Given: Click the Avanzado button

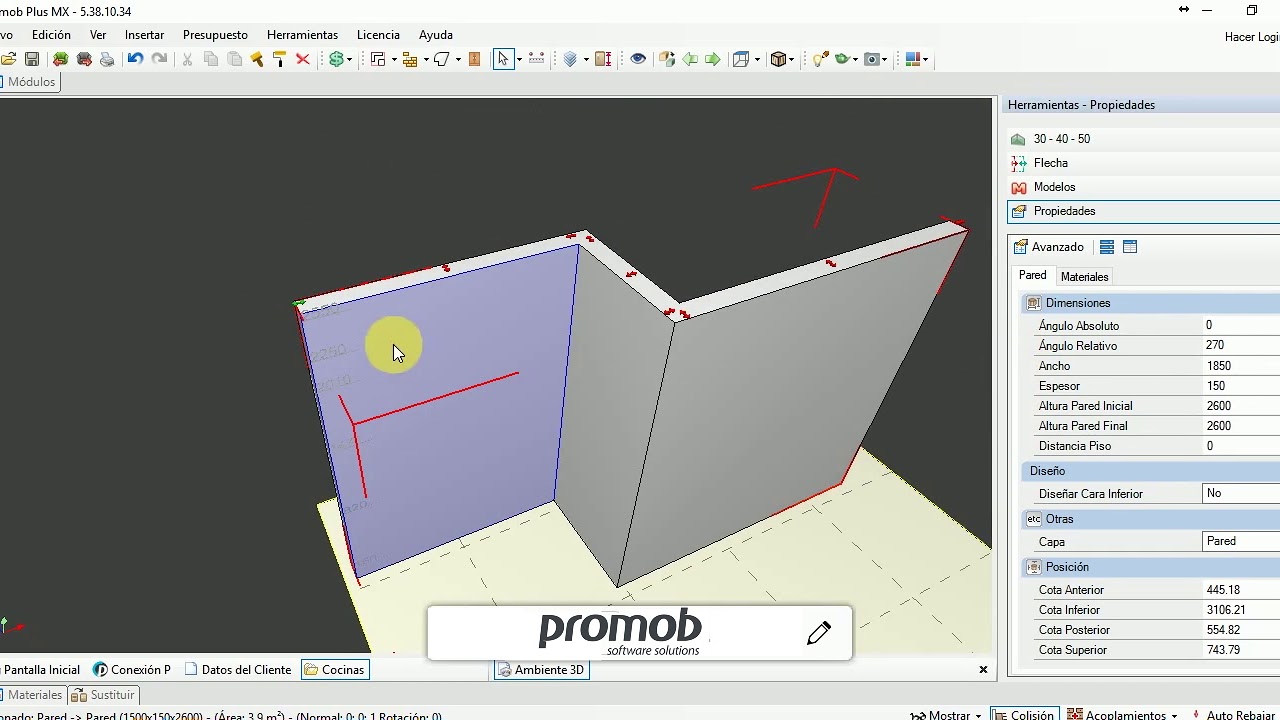Looking at the screenshot, I should click(x=1048, y=247).
